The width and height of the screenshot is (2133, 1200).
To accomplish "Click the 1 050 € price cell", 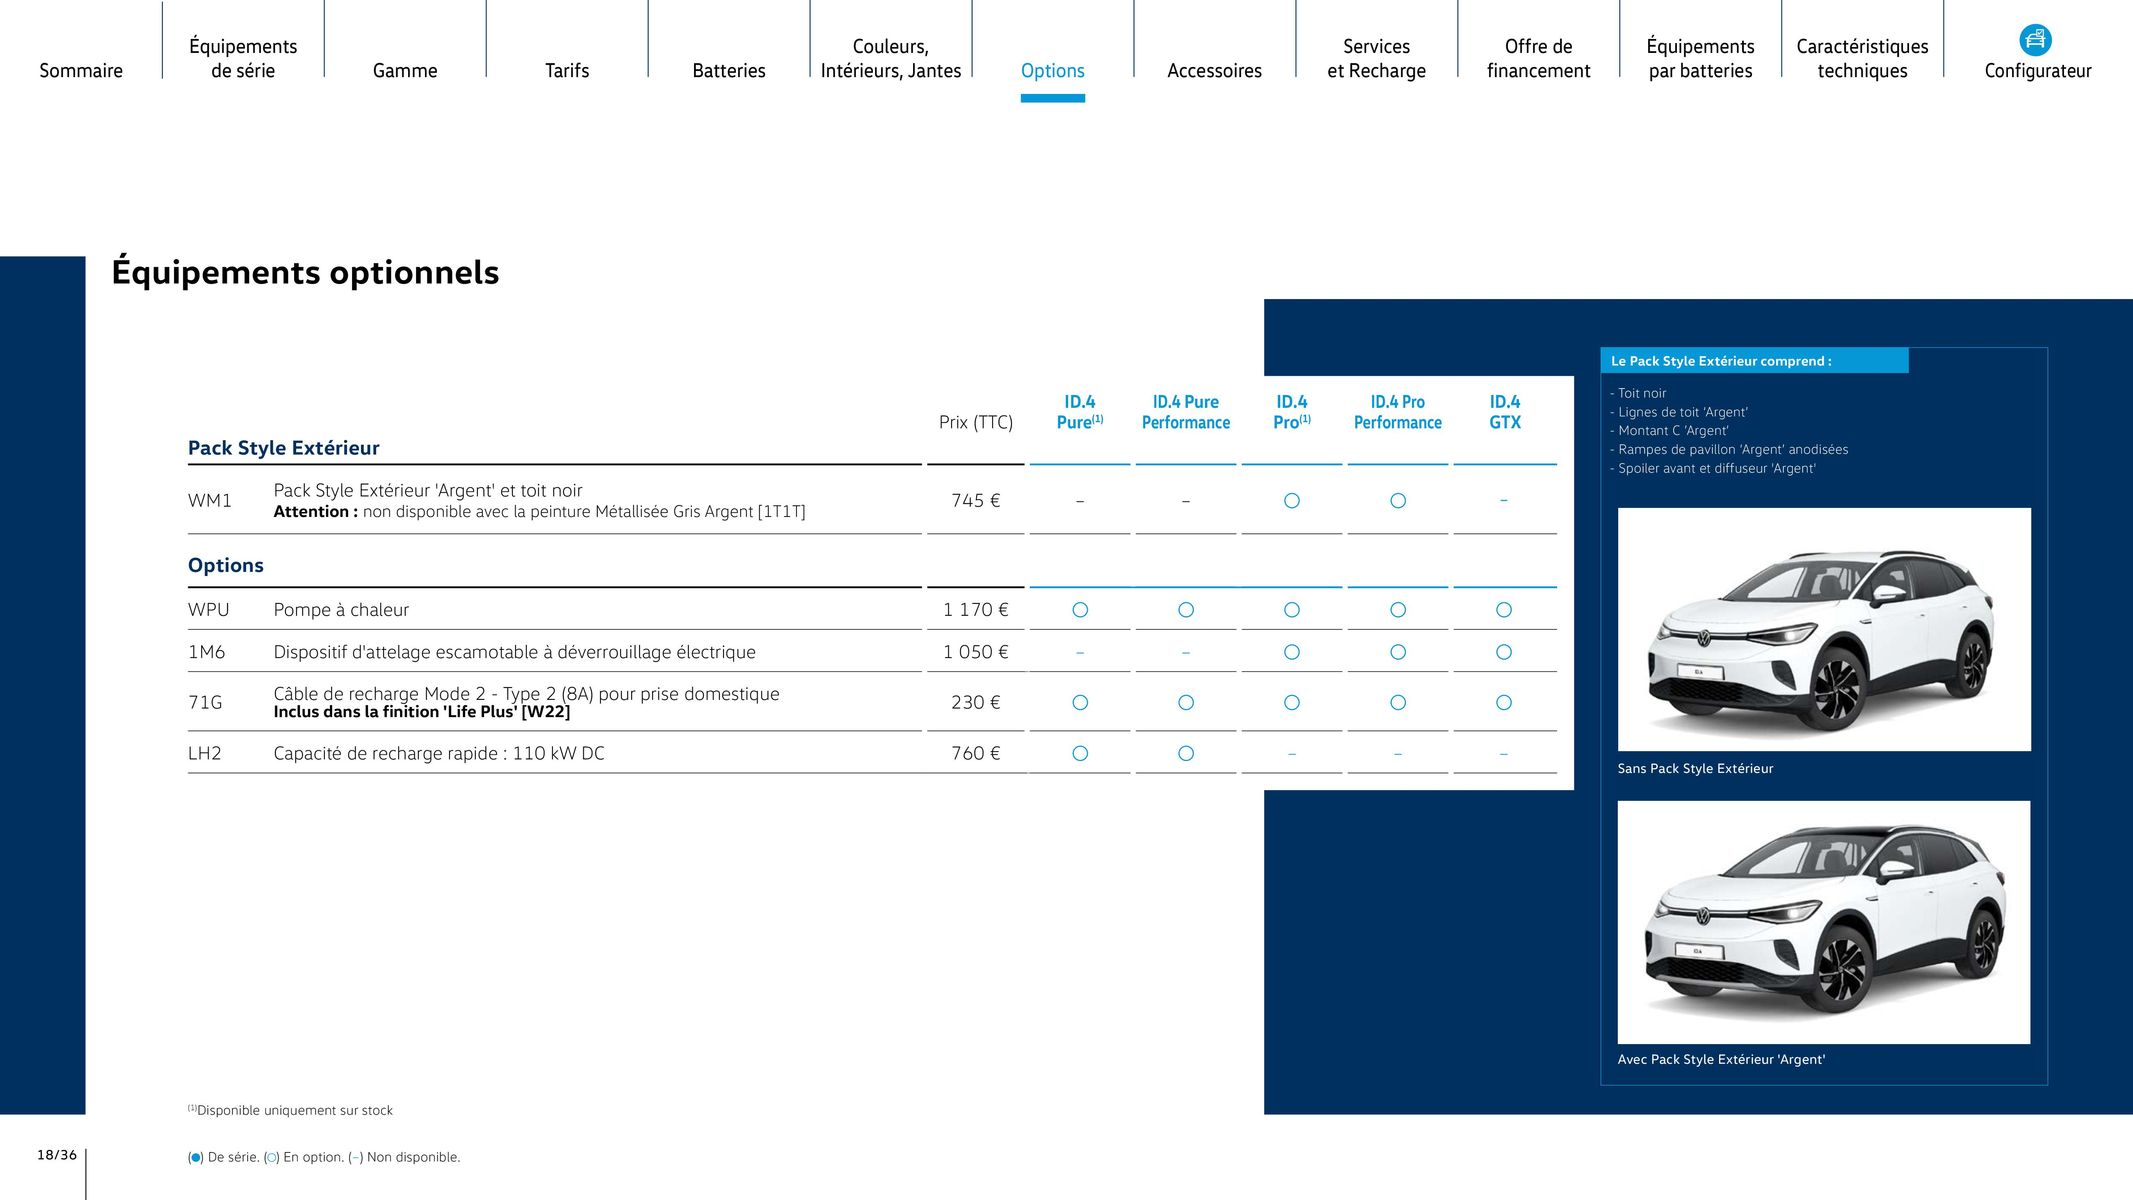I will (x=976, y=652).
